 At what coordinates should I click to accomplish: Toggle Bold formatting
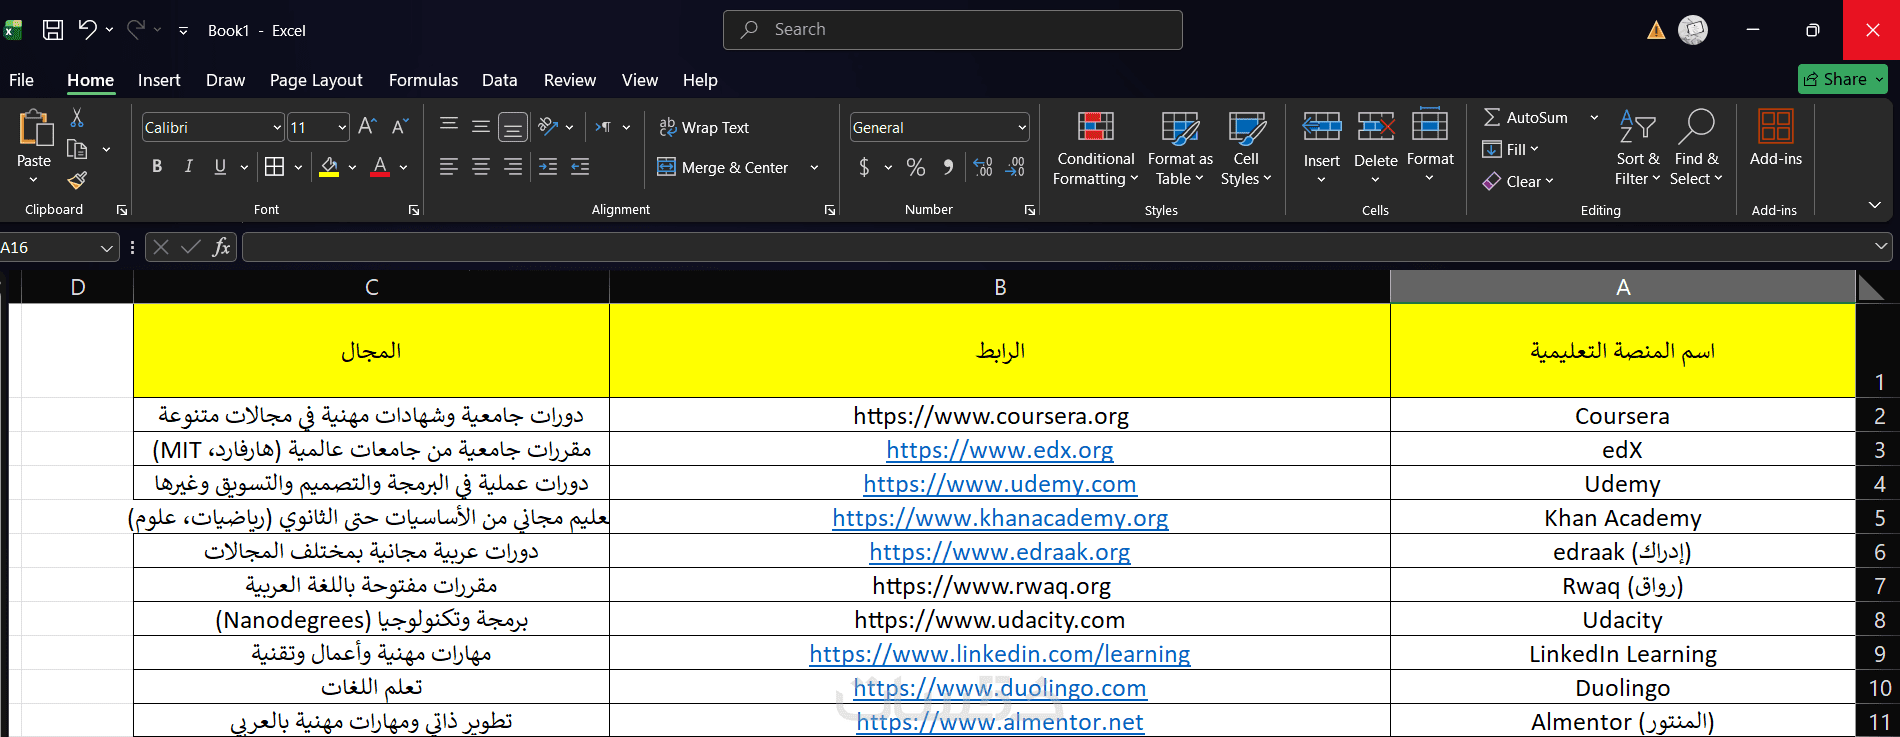[x=157, y=167]
